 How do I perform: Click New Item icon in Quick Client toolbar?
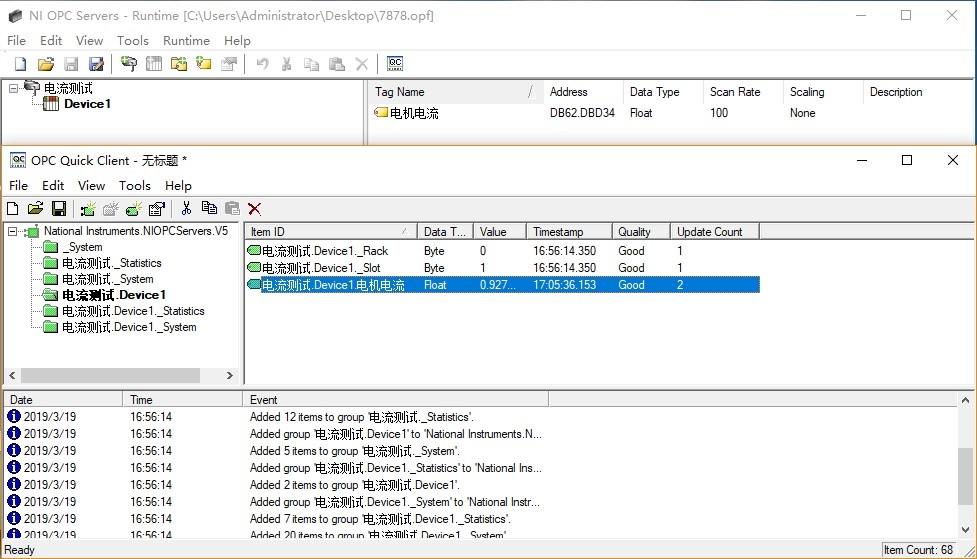point(133,209)
